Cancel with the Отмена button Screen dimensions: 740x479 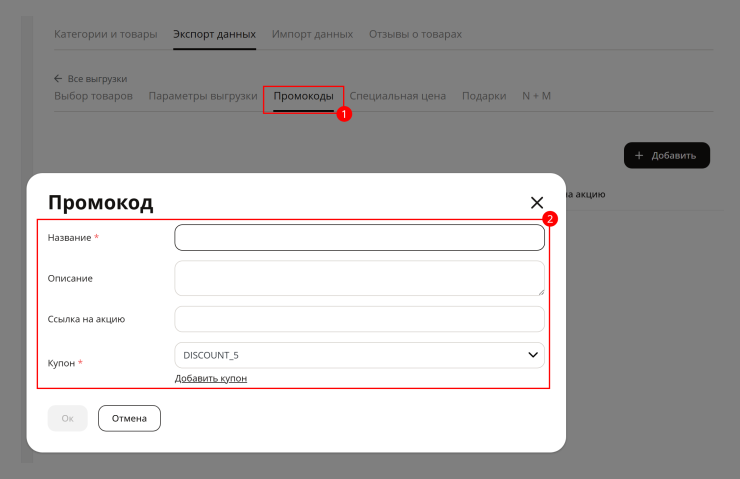click(x=129, y=418)
